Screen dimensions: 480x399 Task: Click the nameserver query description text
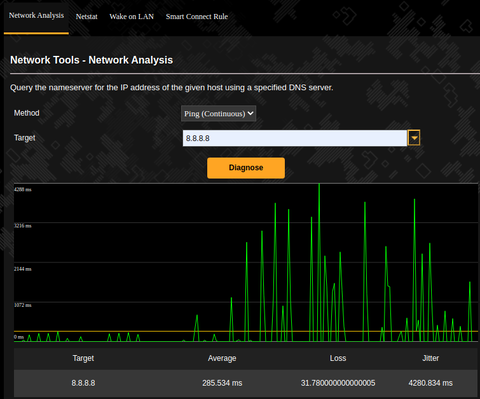click(x=171, y=88)
